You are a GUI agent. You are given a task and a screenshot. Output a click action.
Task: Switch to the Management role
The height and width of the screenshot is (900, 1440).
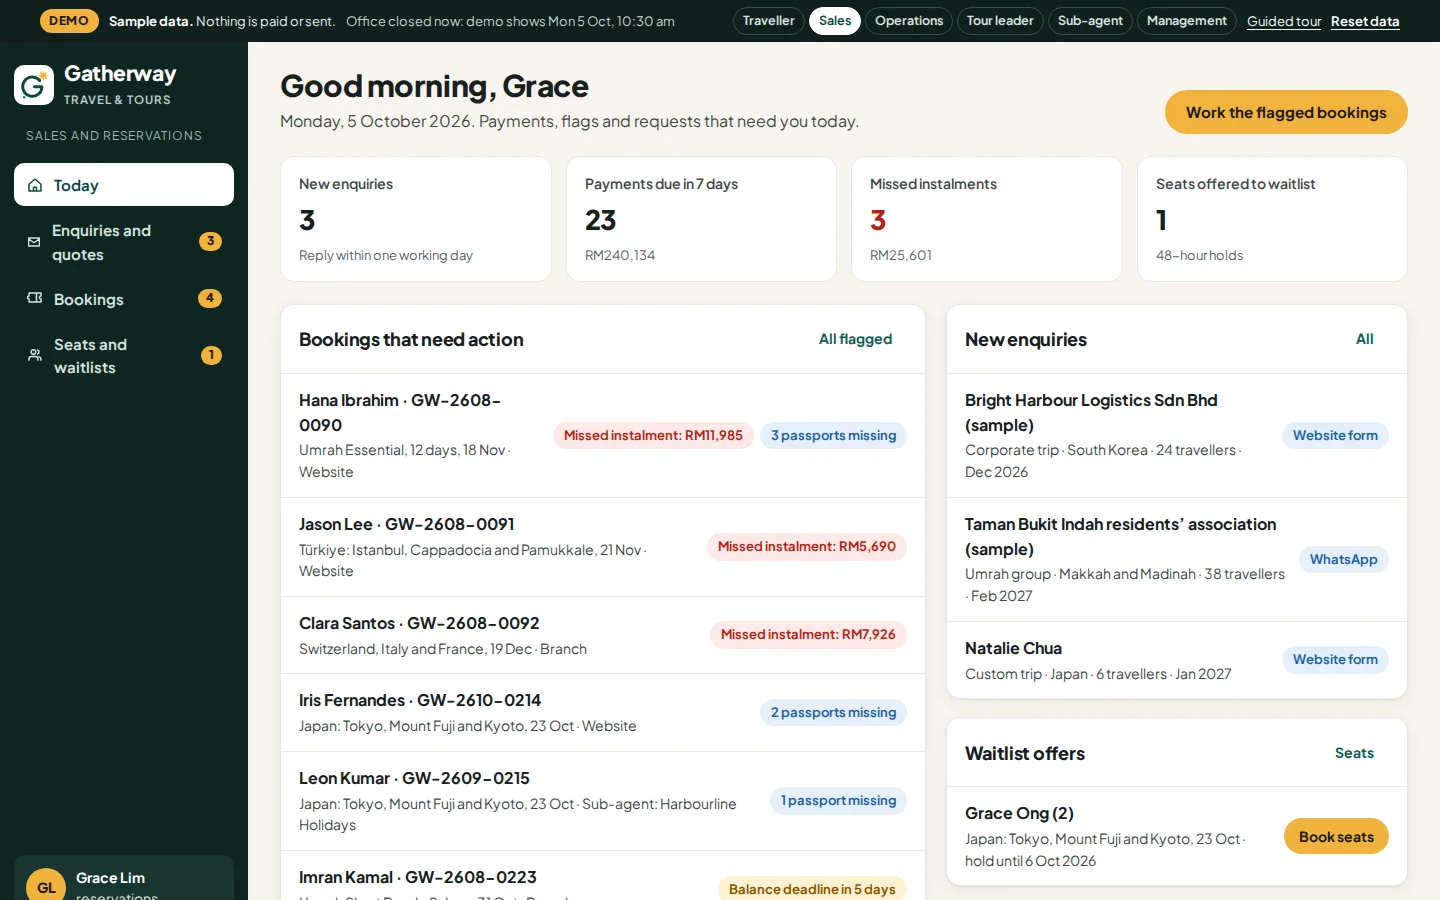click(1187, 21)
